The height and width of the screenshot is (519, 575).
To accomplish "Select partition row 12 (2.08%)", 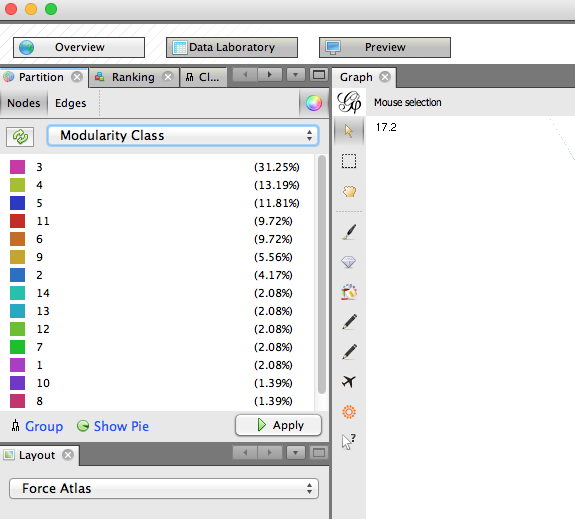I will [157, 329].
